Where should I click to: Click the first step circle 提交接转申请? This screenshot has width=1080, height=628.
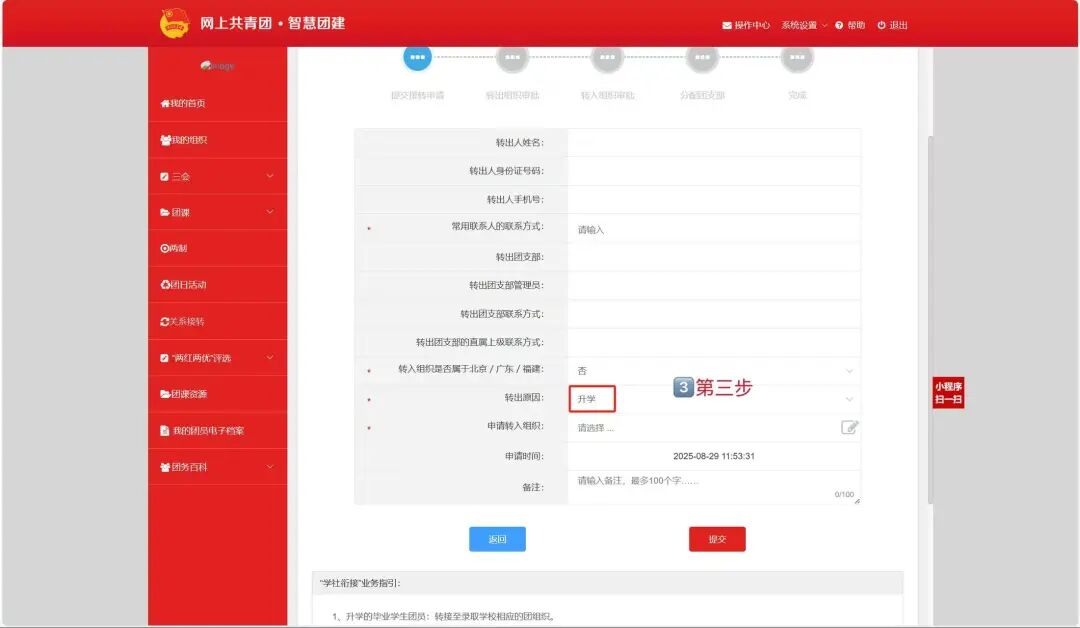click(x=417, y=58)
